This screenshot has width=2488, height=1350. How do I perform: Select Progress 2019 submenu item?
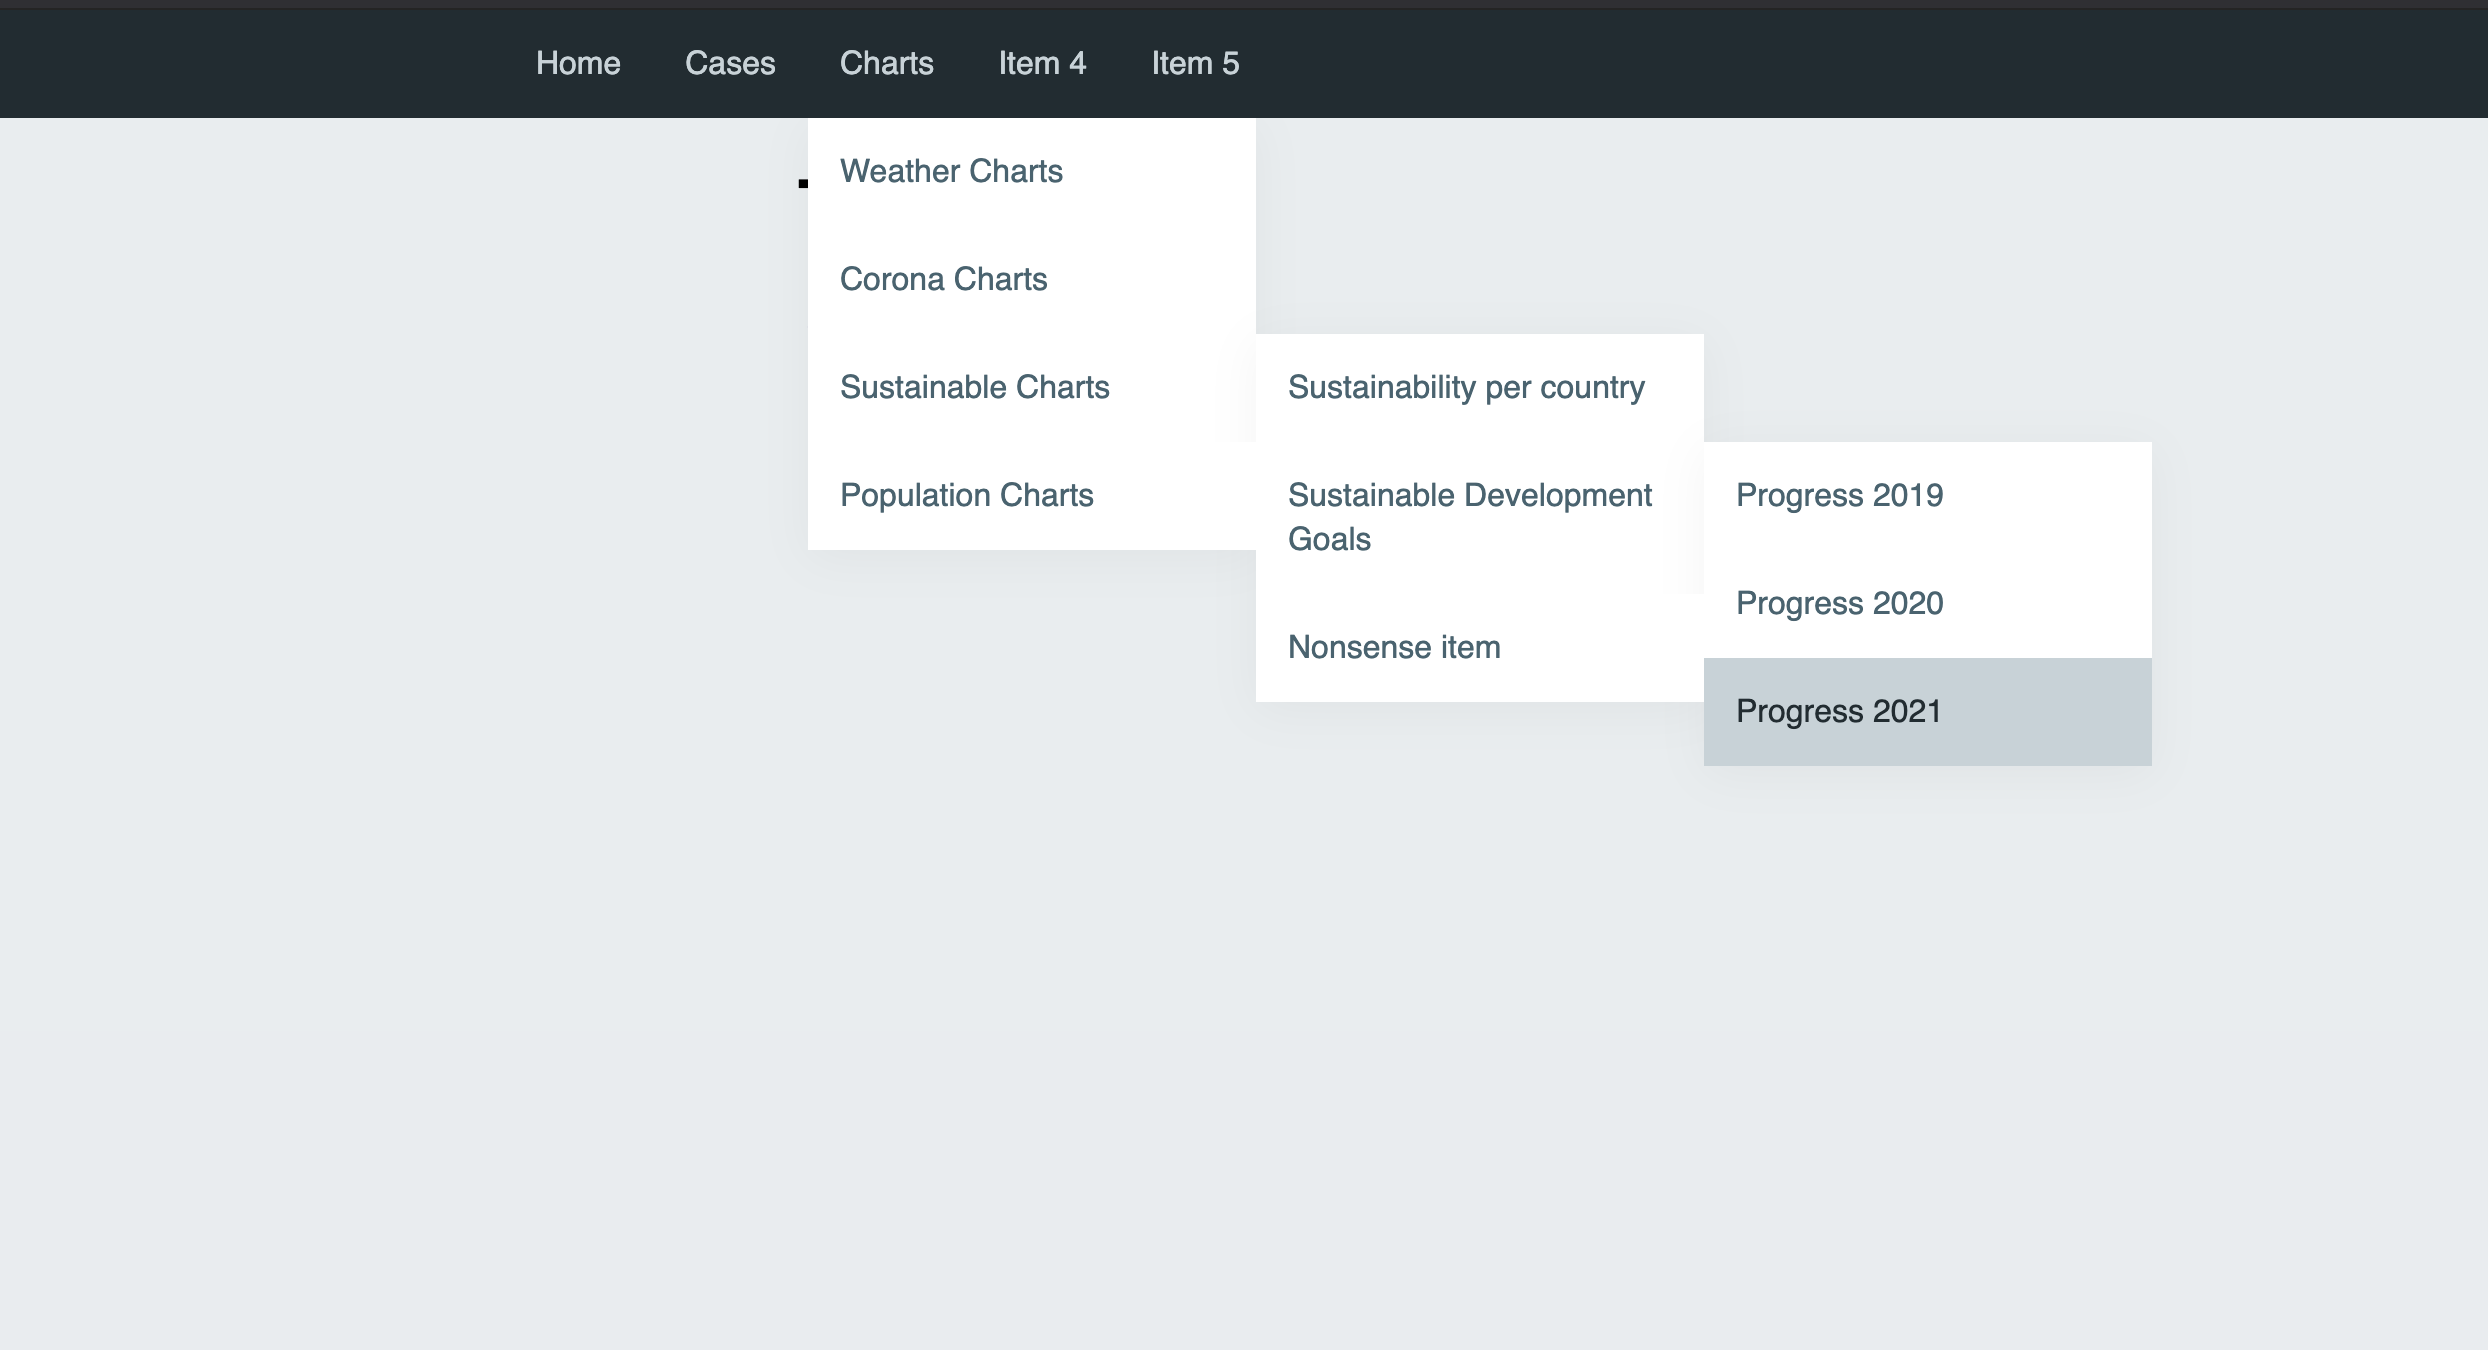coord(1838,494)
